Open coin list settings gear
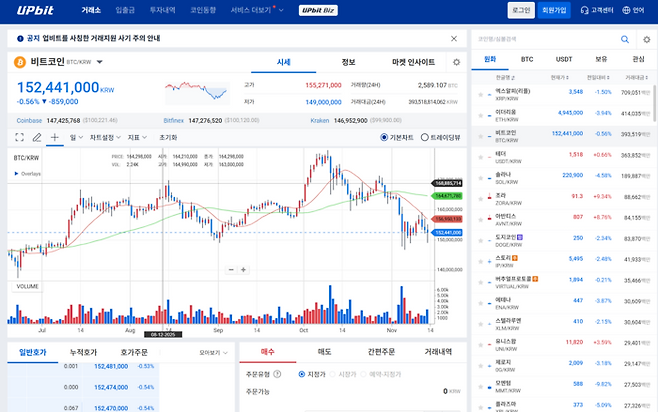658x412 pixels. coord(647,39)
